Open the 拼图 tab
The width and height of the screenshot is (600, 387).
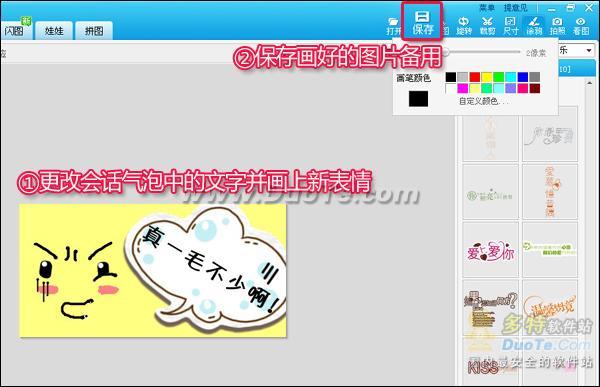click(x=94, y=30)
